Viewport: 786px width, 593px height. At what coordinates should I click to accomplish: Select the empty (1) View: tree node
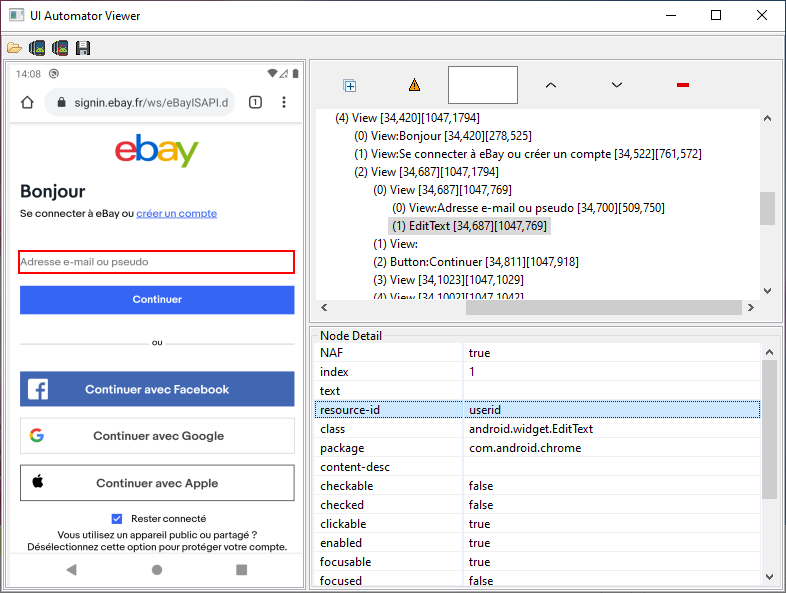[x=396, y=244]
